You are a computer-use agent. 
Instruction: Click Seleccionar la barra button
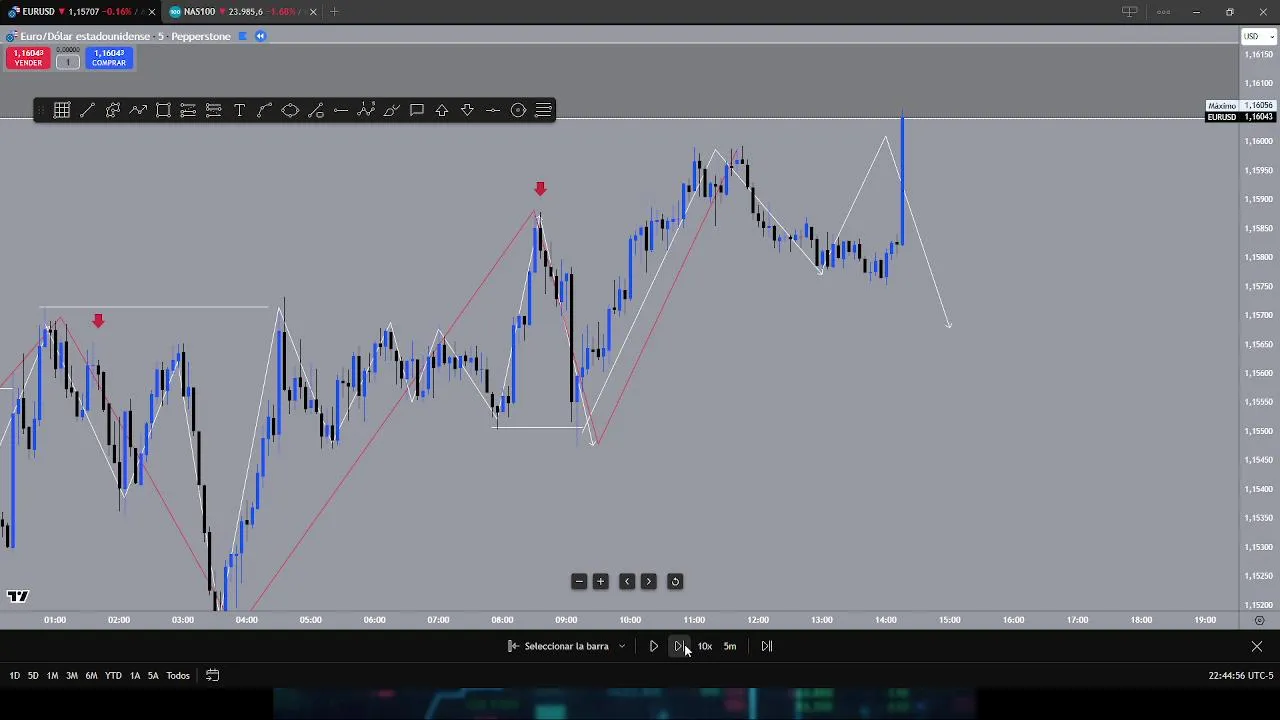point(558,646)
